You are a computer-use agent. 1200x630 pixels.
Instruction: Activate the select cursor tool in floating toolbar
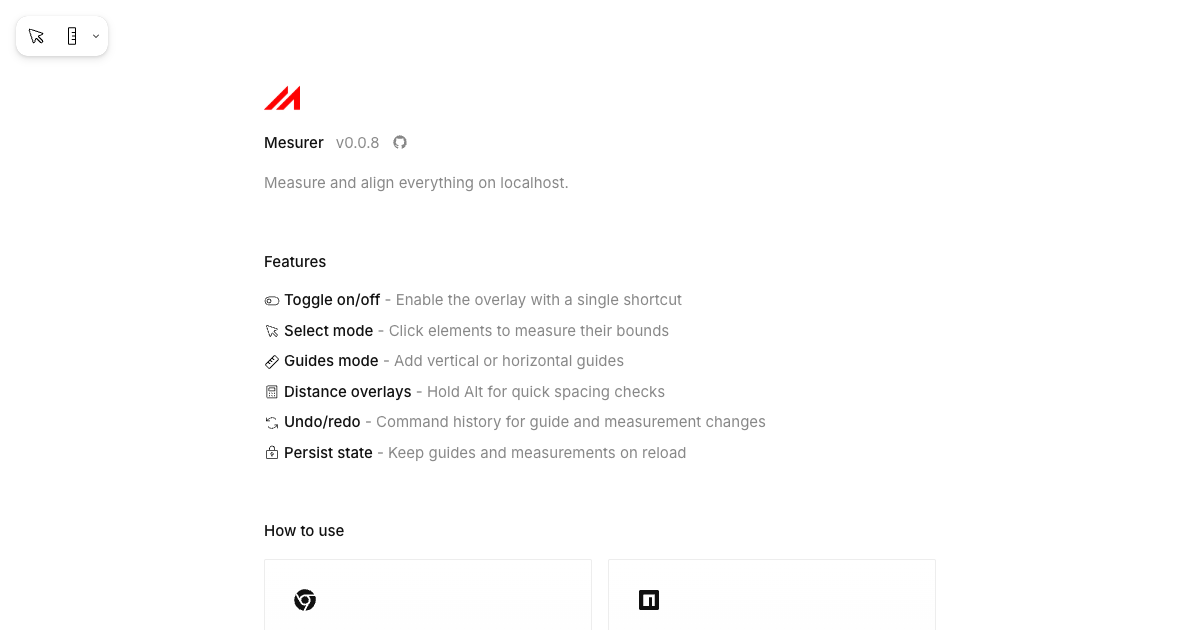pos(36,36)
